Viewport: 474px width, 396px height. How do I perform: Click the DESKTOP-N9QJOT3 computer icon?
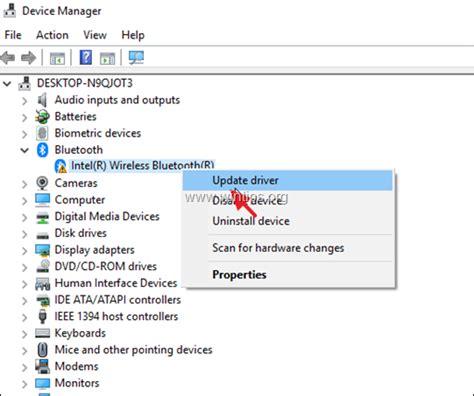(x=25, y=83)
